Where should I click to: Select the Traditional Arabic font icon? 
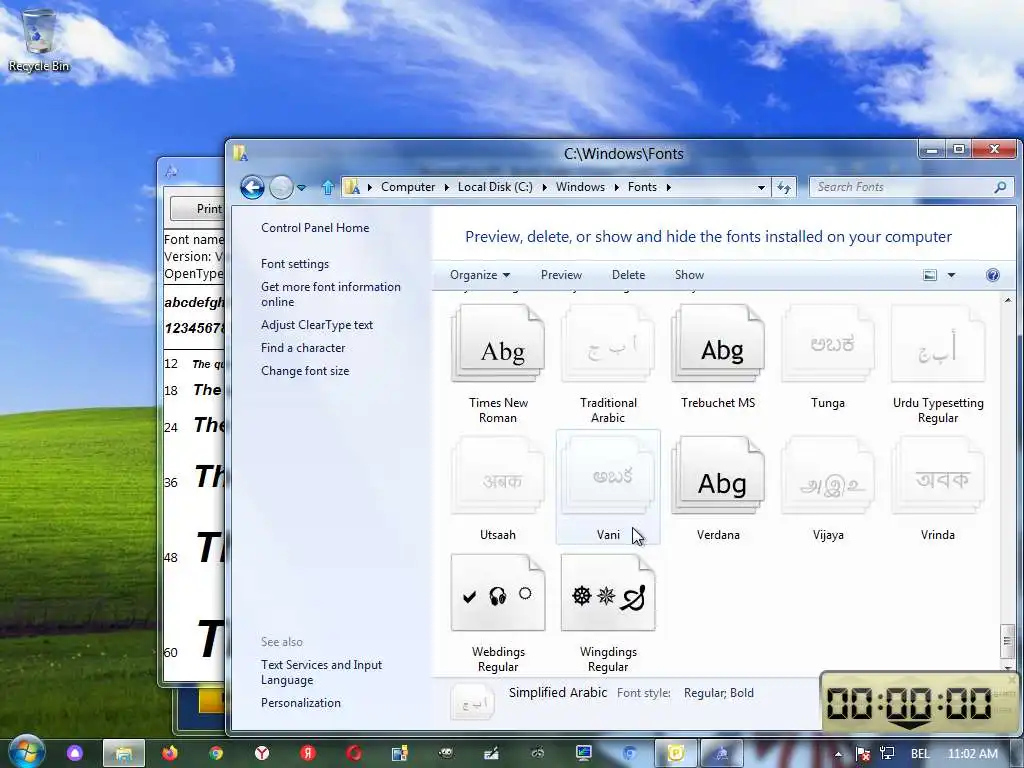pos(608,344)
